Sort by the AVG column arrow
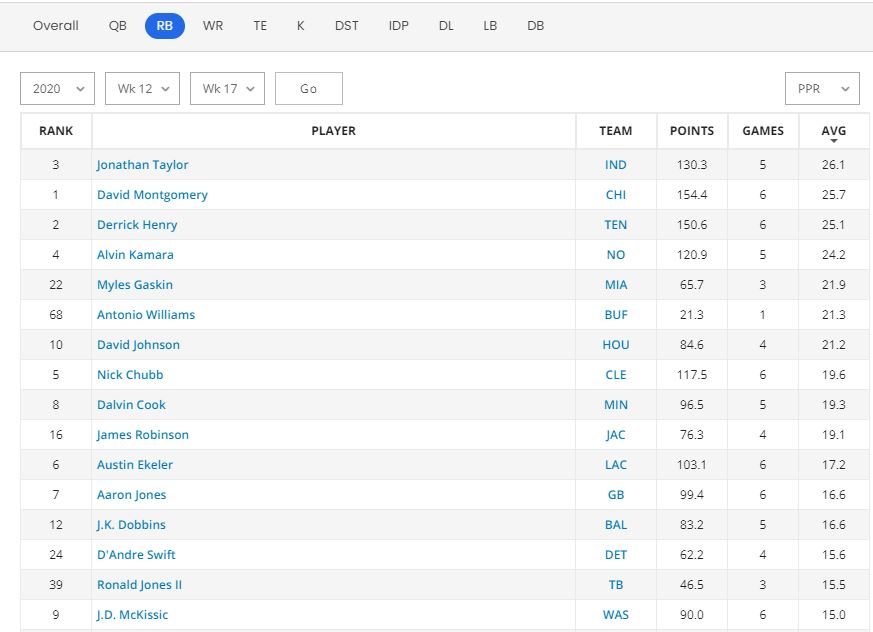The height and width of the screenshot is (632, 873). pyautogui.click(x=833, y=141)
